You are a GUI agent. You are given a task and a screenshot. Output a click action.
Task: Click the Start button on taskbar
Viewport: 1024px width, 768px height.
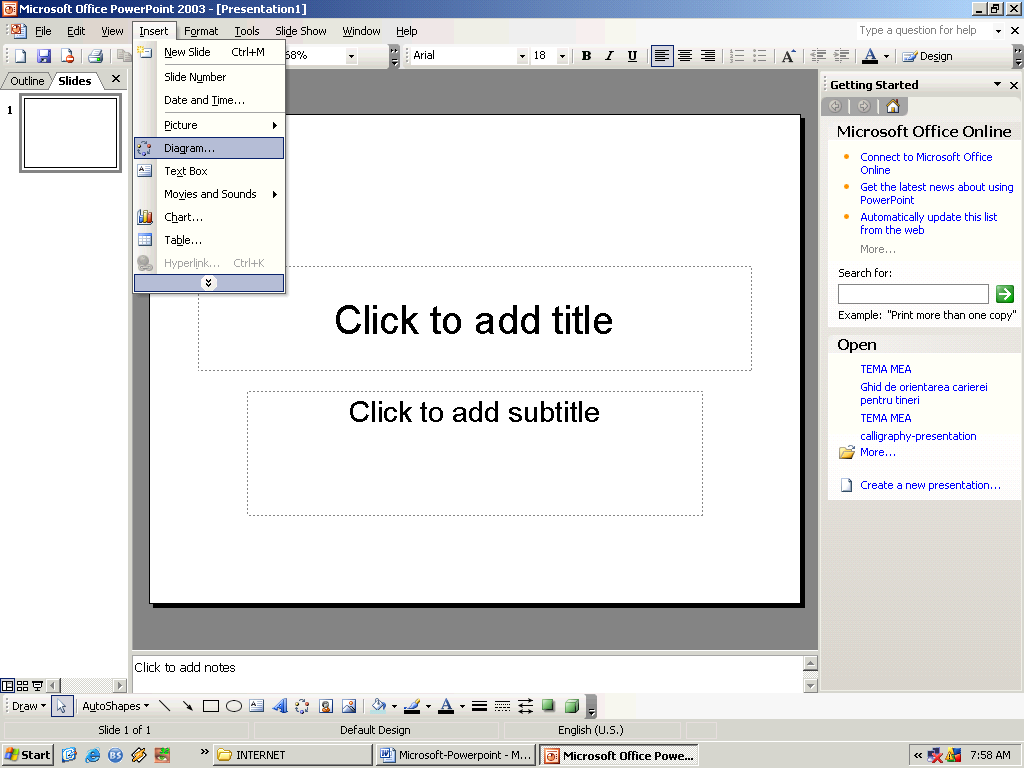tap(28, 755)
